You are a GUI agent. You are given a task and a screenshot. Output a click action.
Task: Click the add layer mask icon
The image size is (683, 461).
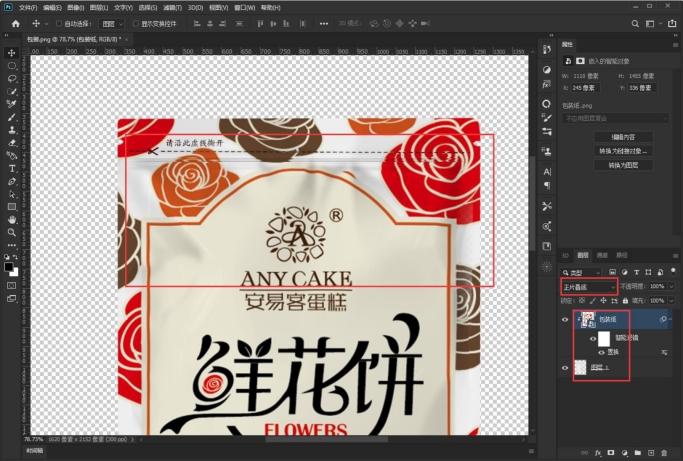[x=611, y=453]
